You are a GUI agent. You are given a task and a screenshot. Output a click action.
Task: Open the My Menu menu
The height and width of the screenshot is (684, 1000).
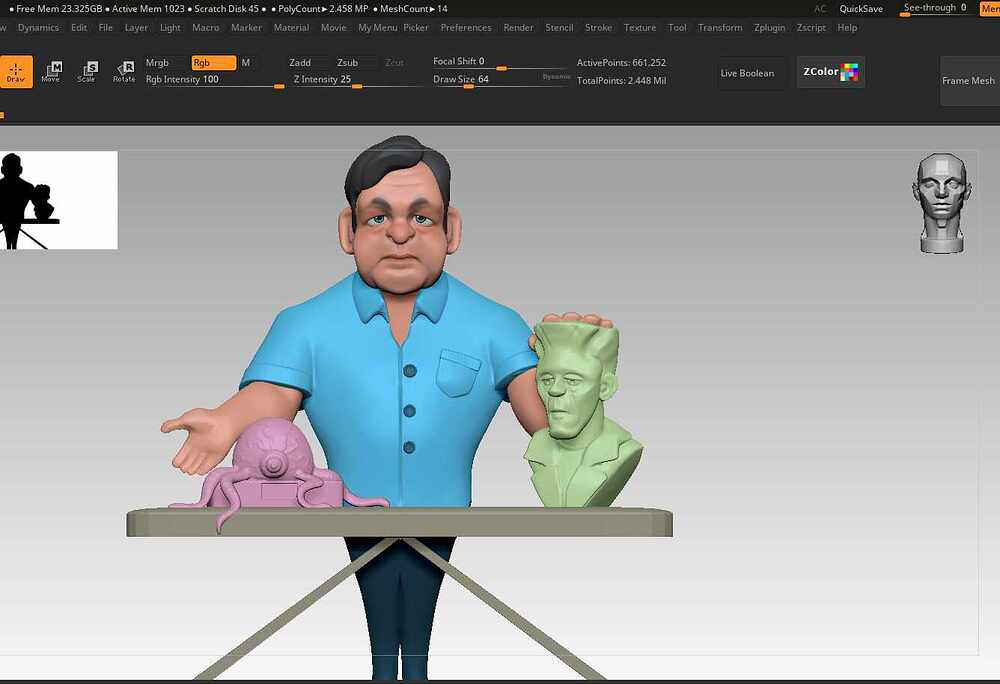point(378,27)
